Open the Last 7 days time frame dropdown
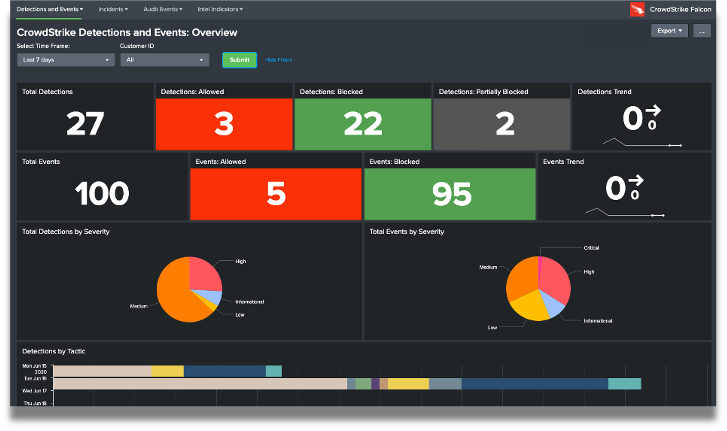This screenshot has height=431, width=727. click(66, 60)
